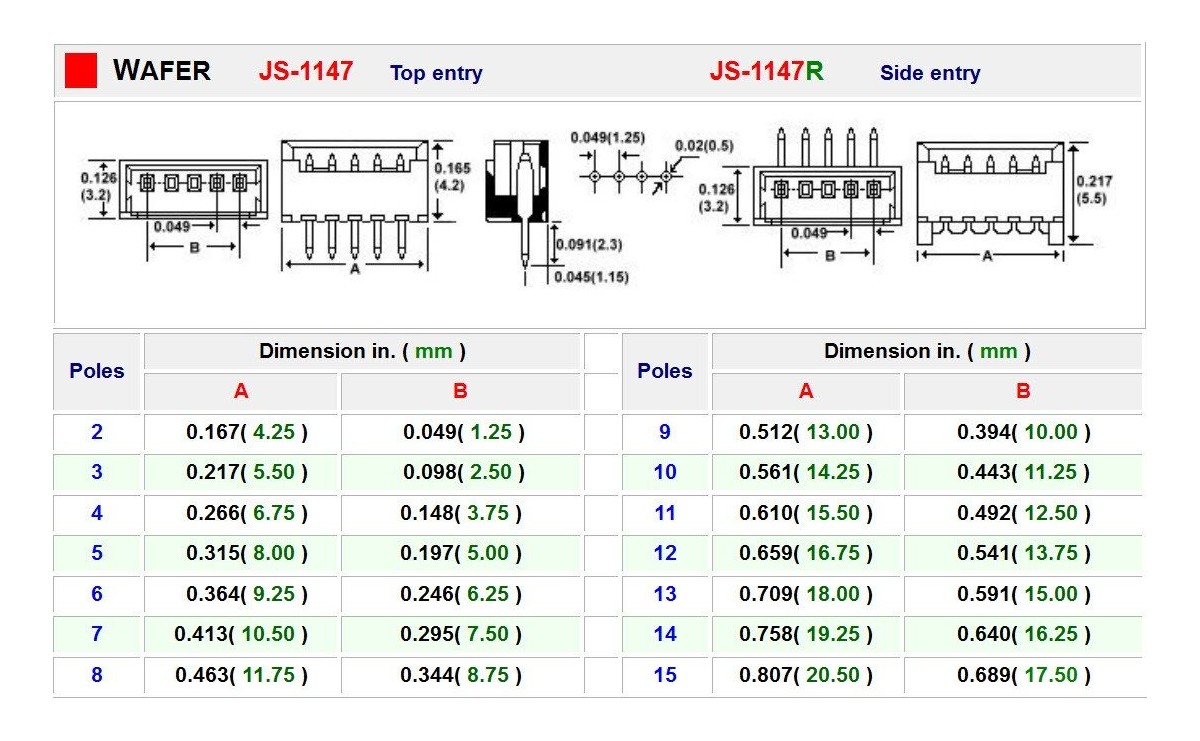Click the cell showing 0.807( 20.50 )
Screen dimensions: 1200x741
click(806, 675)
